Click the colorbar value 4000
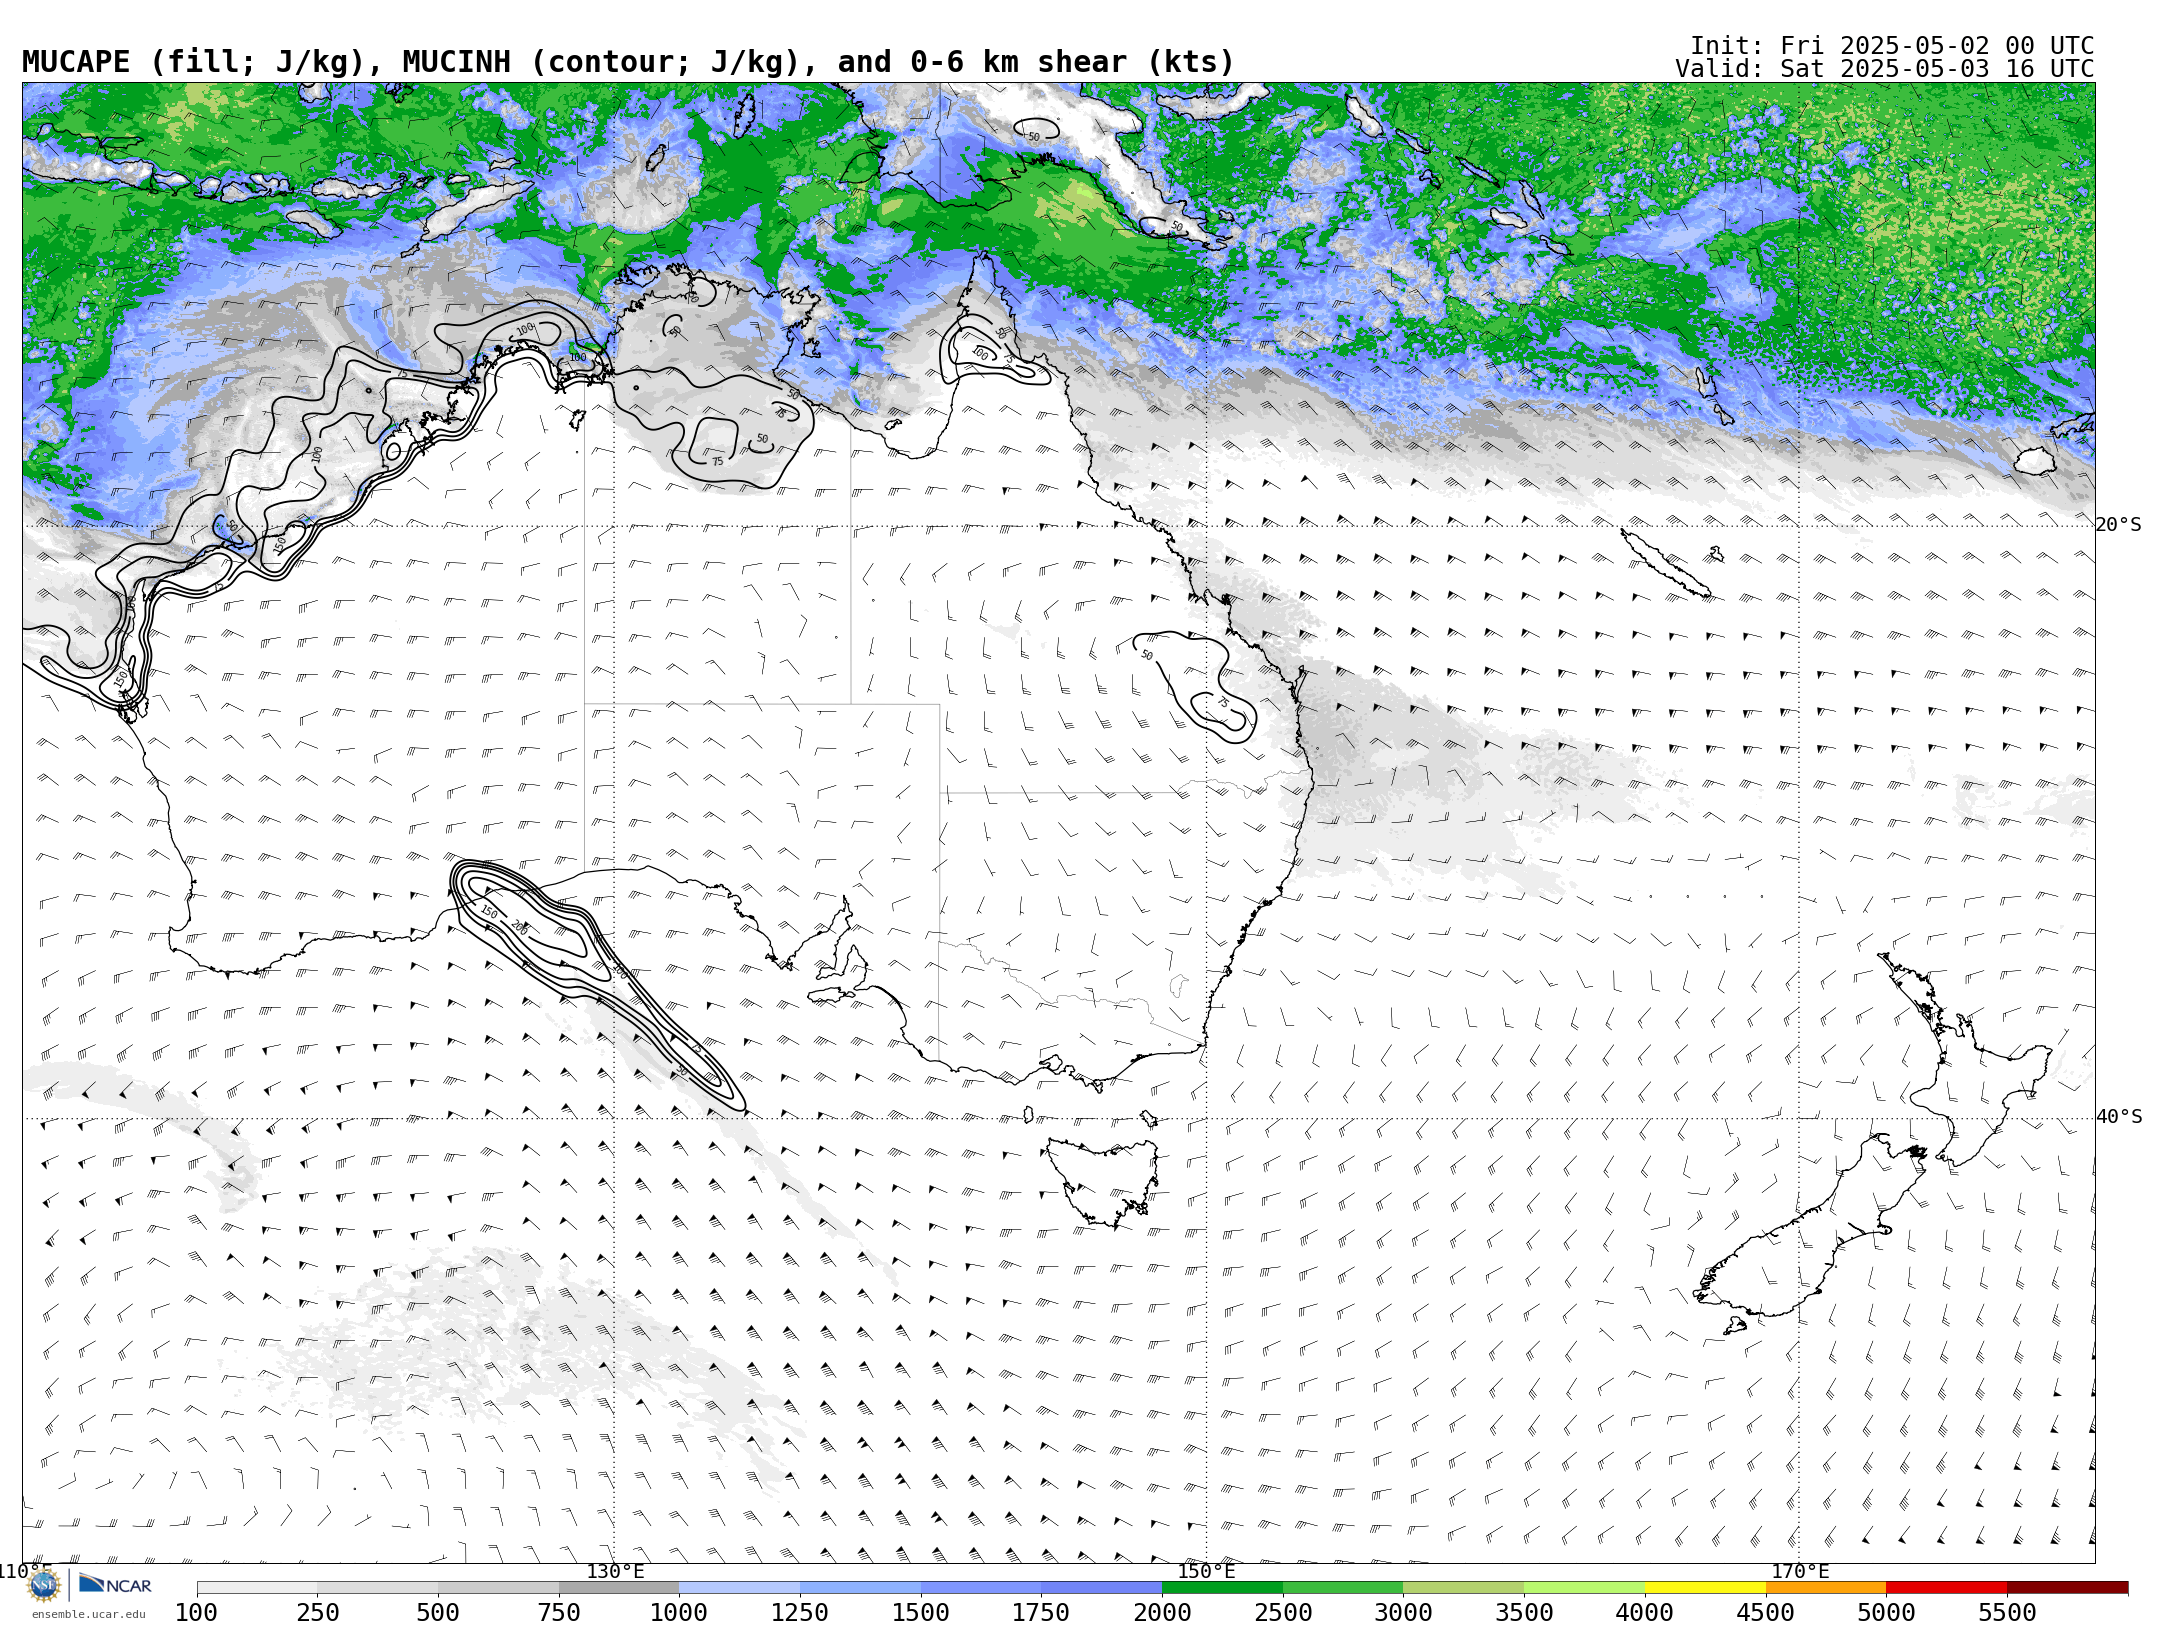The height and width of the screenshot is (1626, 2160). pyautogui.click(x=1645, y=1613)
